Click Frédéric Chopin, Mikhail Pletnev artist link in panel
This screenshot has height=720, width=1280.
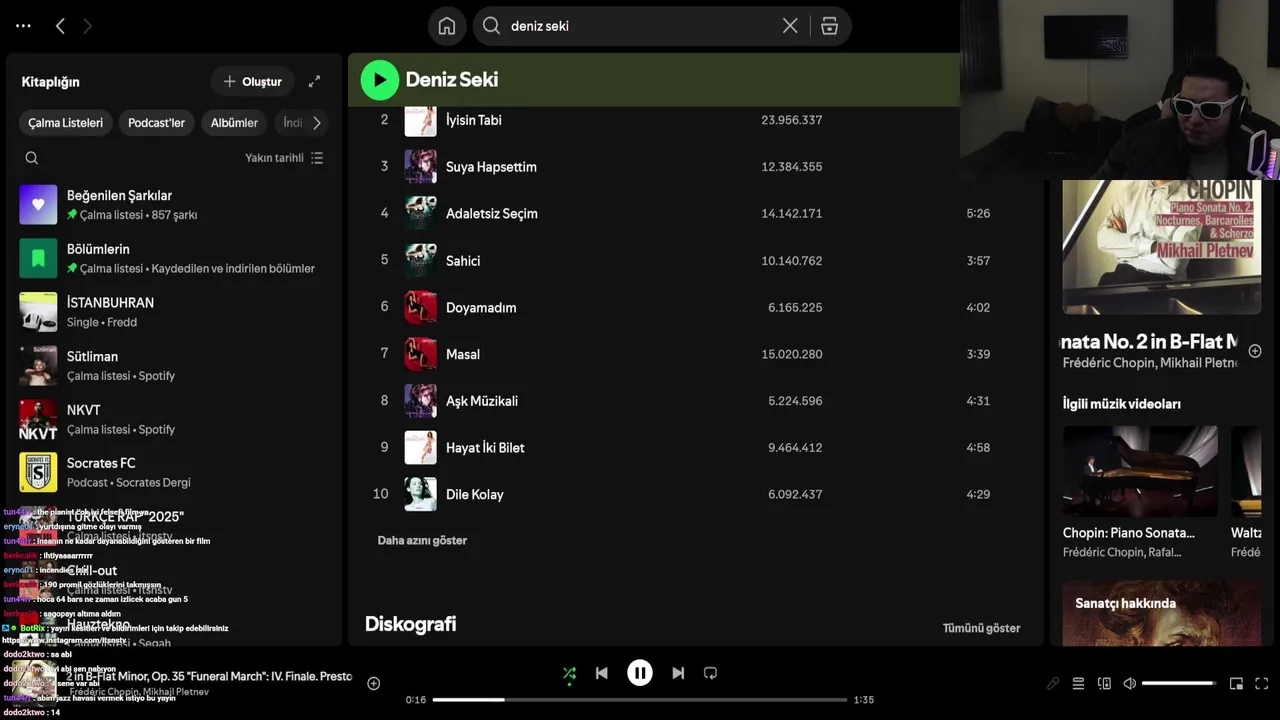click(x=1150, y=363)
